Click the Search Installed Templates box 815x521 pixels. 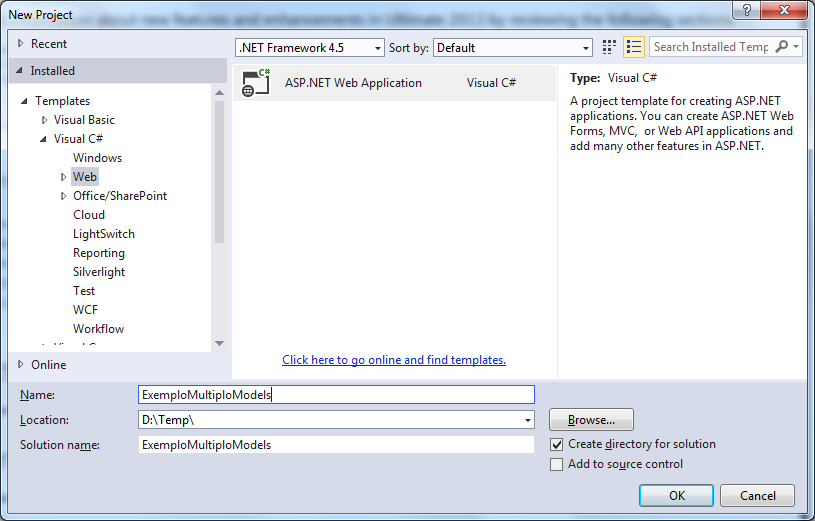tap(711, 47)
